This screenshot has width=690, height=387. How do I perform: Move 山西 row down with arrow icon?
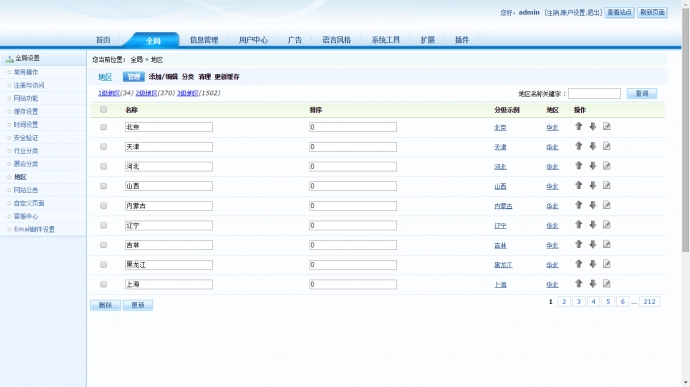593,185
